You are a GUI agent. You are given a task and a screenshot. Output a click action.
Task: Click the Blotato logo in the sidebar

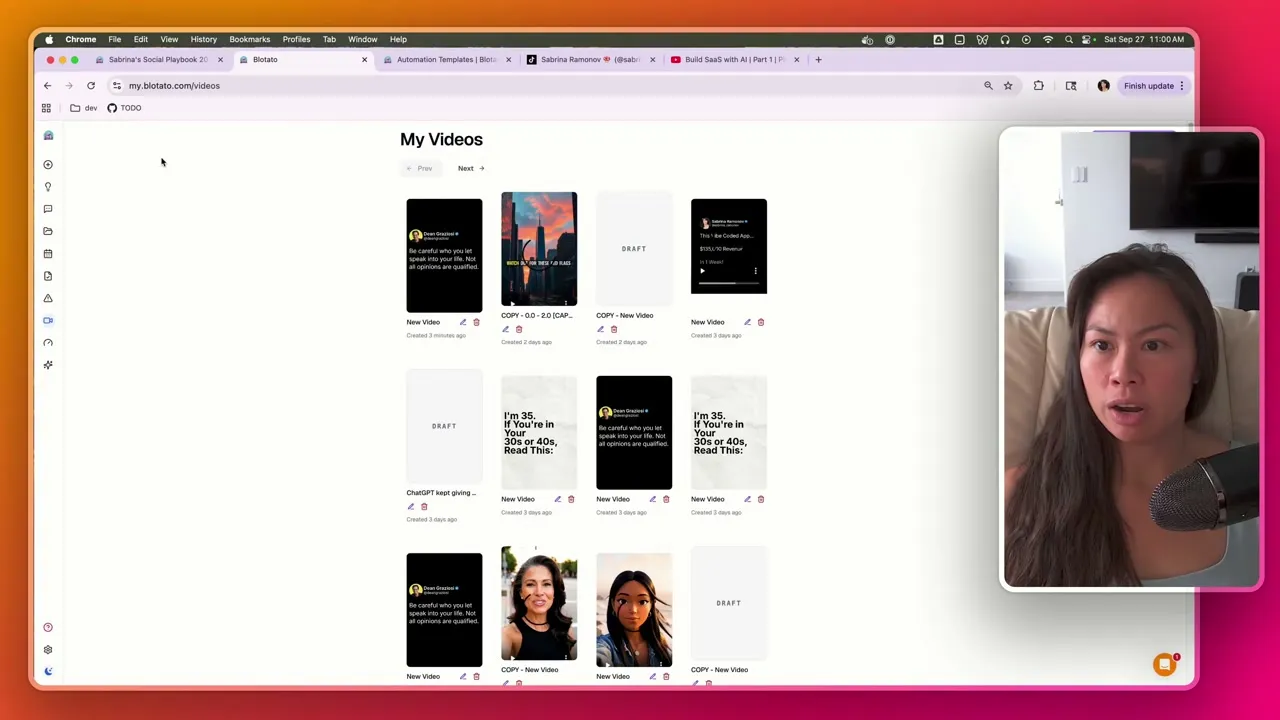[x=48, y=135]
